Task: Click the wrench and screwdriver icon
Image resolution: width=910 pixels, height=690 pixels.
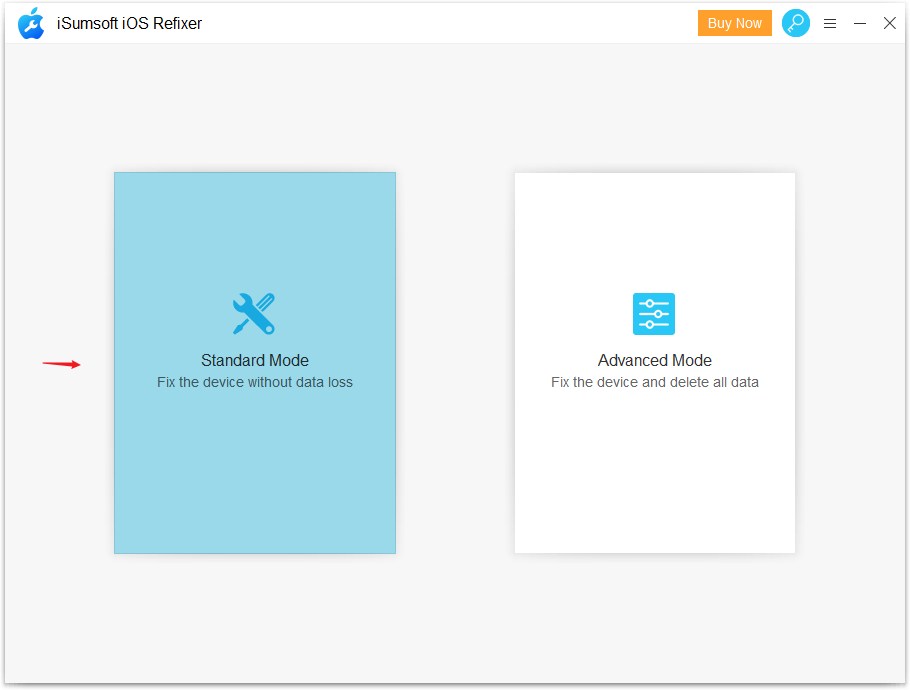Action: (254, 313)
